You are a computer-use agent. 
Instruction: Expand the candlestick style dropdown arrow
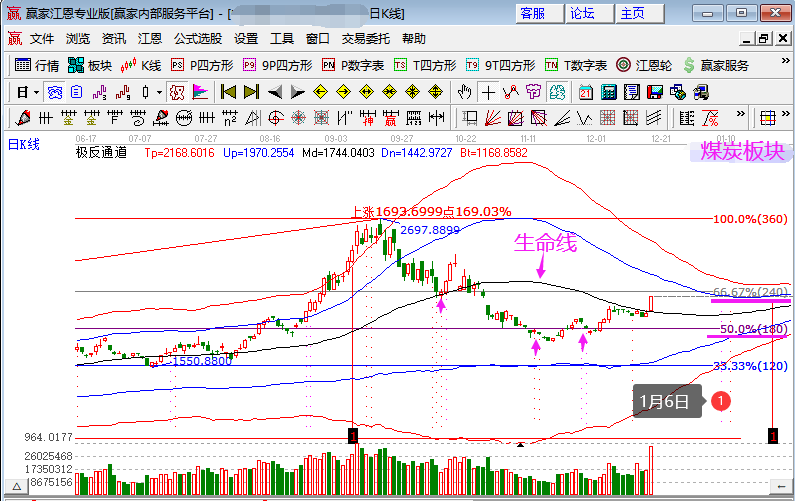(159, 92)
